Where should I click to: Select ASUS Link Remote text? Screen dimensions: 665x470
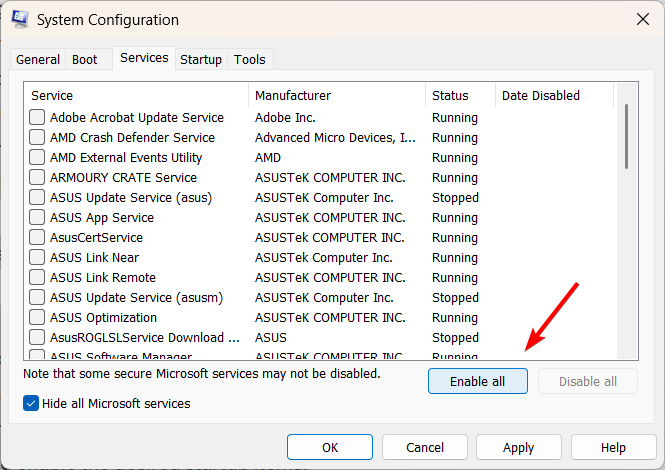coord(103,277)
